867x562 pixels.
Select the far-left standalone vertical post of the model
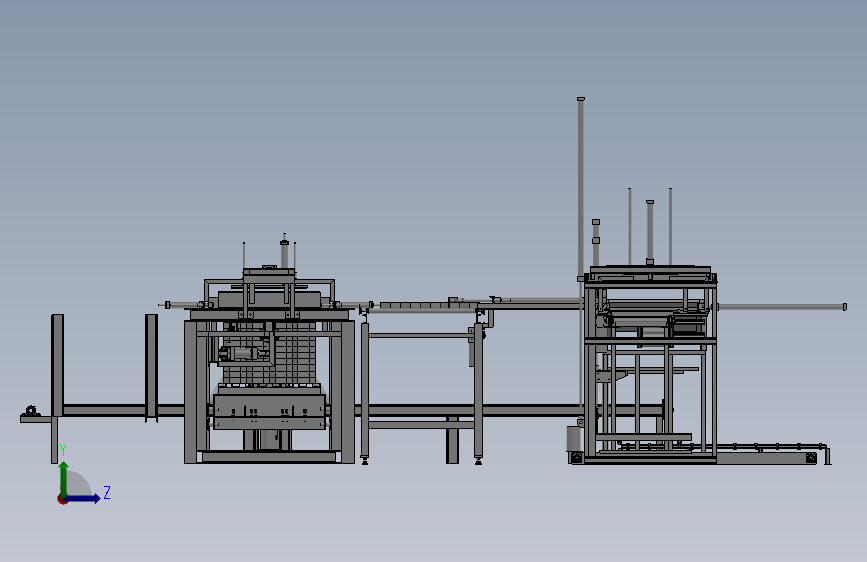click(x=58, y=365)
